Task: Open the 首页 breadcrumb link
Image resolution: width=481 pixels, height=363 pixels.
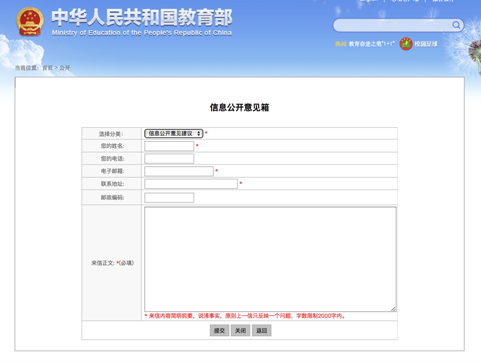Action: click(47, 68)
